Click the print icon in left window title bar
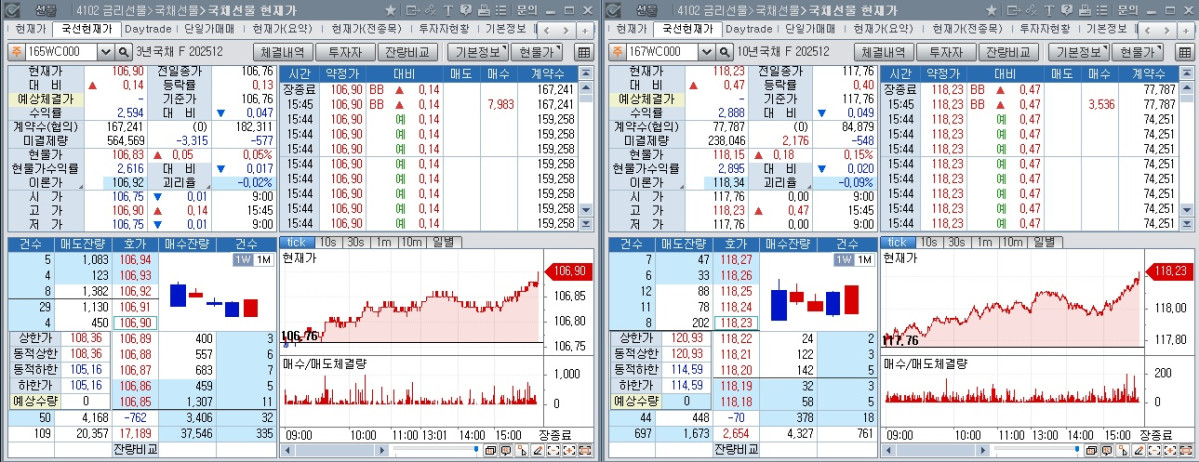The height and width of the screenshot is (462, 1199). coord(483,11)
